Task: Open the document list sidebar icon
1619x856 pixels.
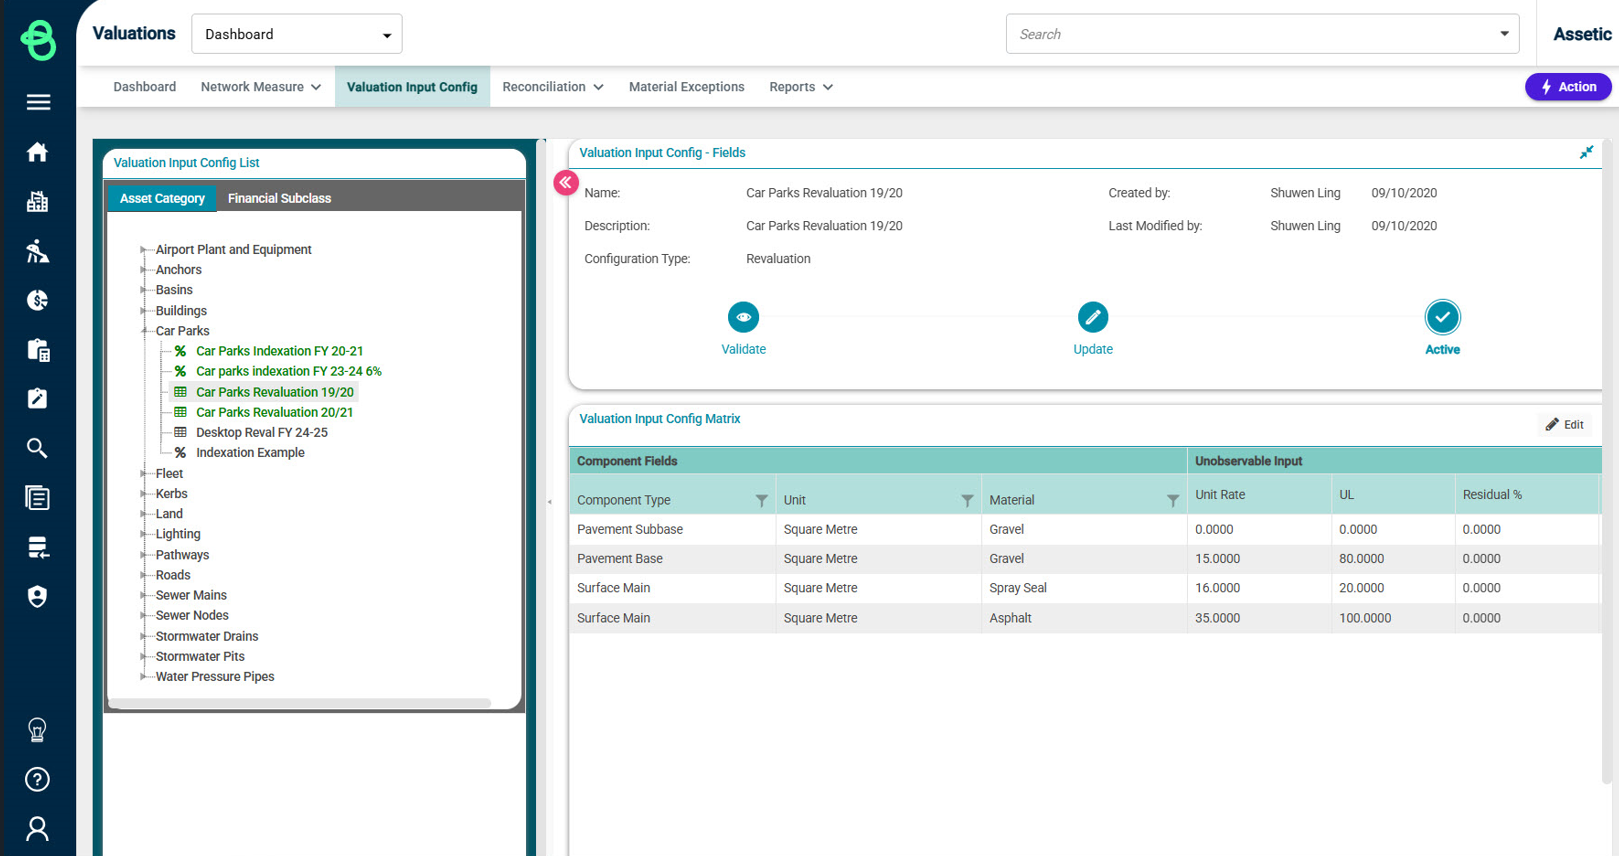Action: point(37,498)
